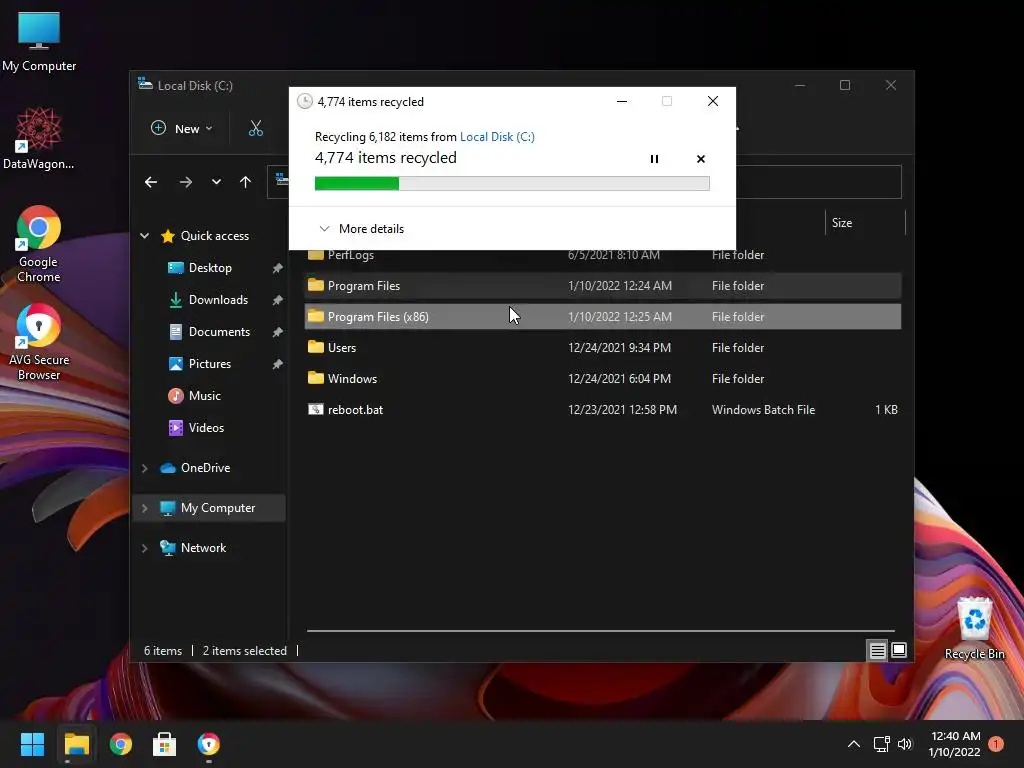This screenshot has height=768, width=1024.
Task: Select Network in navigation pane
Action: 203,548
